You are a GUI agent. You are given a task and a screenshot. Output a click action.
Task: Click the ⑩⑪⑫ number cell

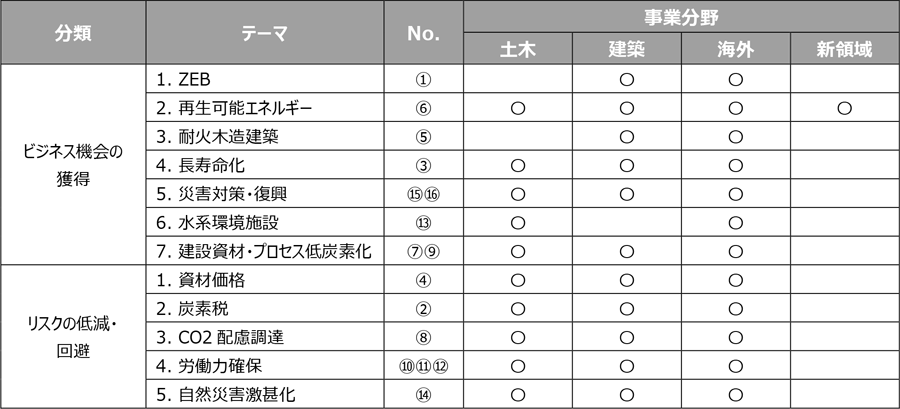pos(423,365)
